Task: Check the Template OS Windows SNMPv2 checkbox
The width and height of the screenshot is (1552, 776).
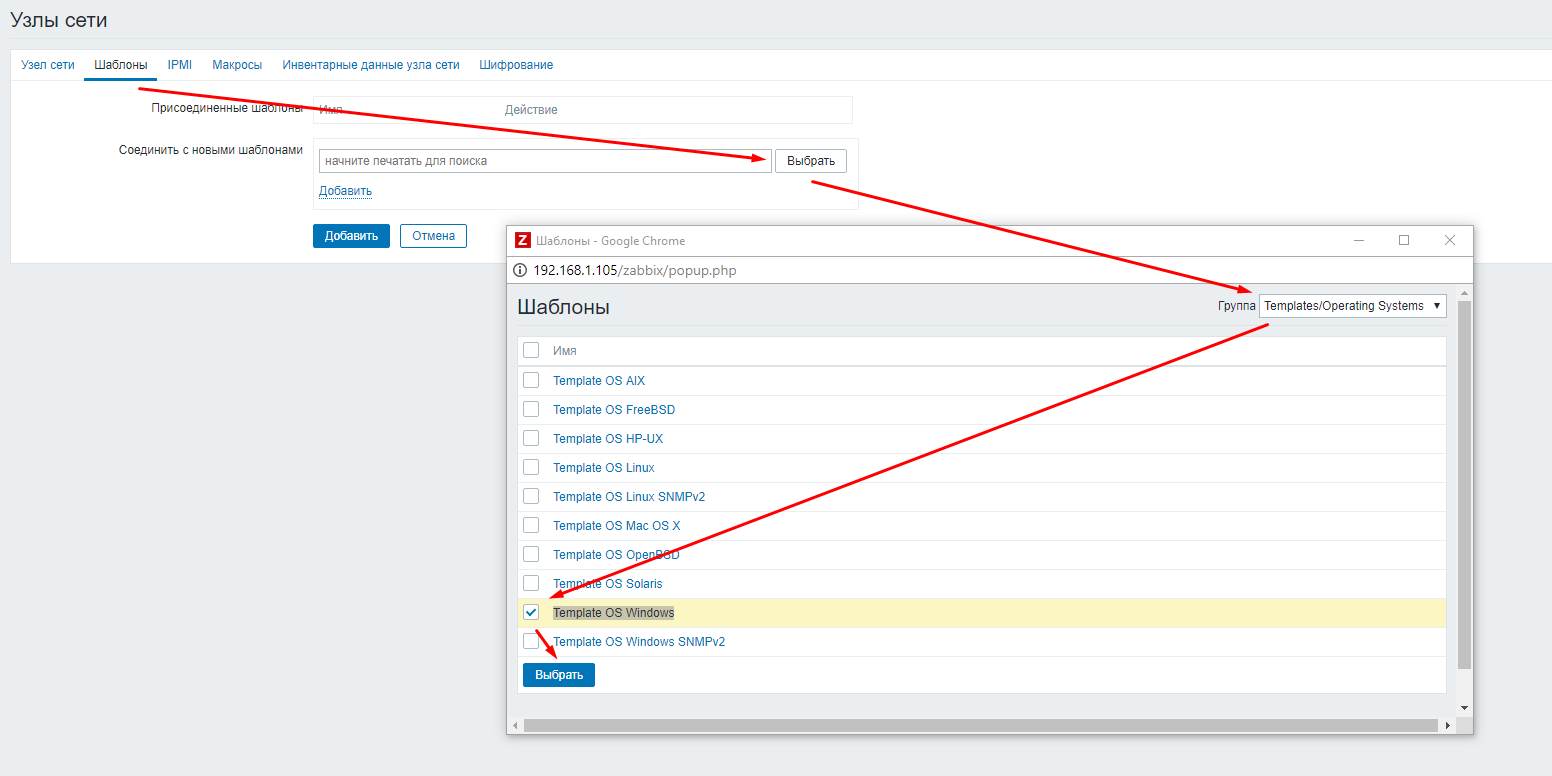Action: (531, 641)
